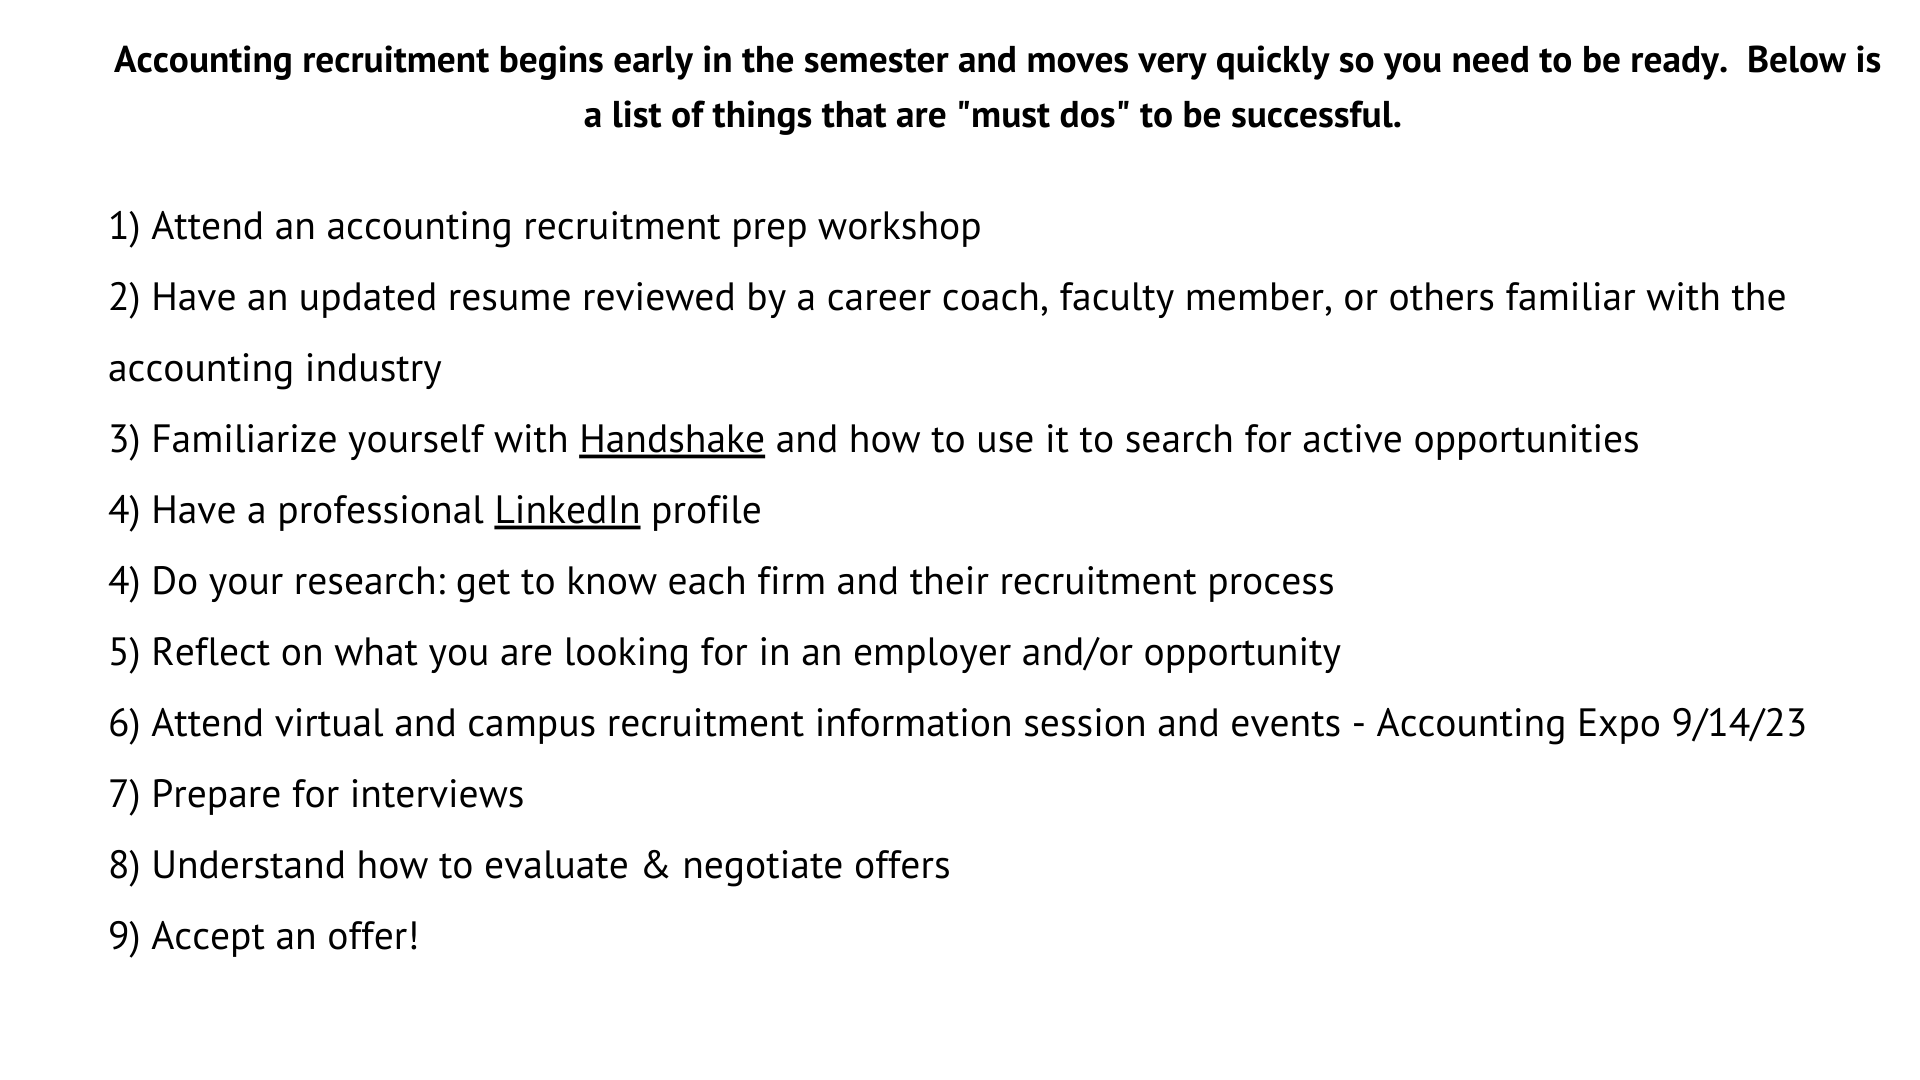This screenshot has height=1080, width=1920.
Task: Click the bold heading about accounting recruitment
Action: 997,61
